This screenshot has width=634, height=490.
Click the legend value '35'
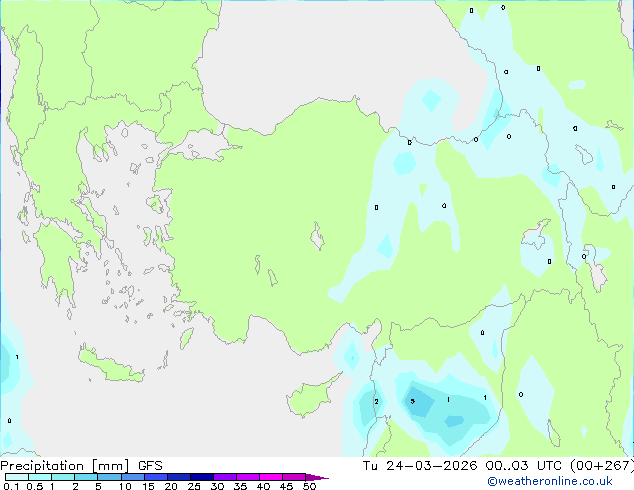pos(240,486)
